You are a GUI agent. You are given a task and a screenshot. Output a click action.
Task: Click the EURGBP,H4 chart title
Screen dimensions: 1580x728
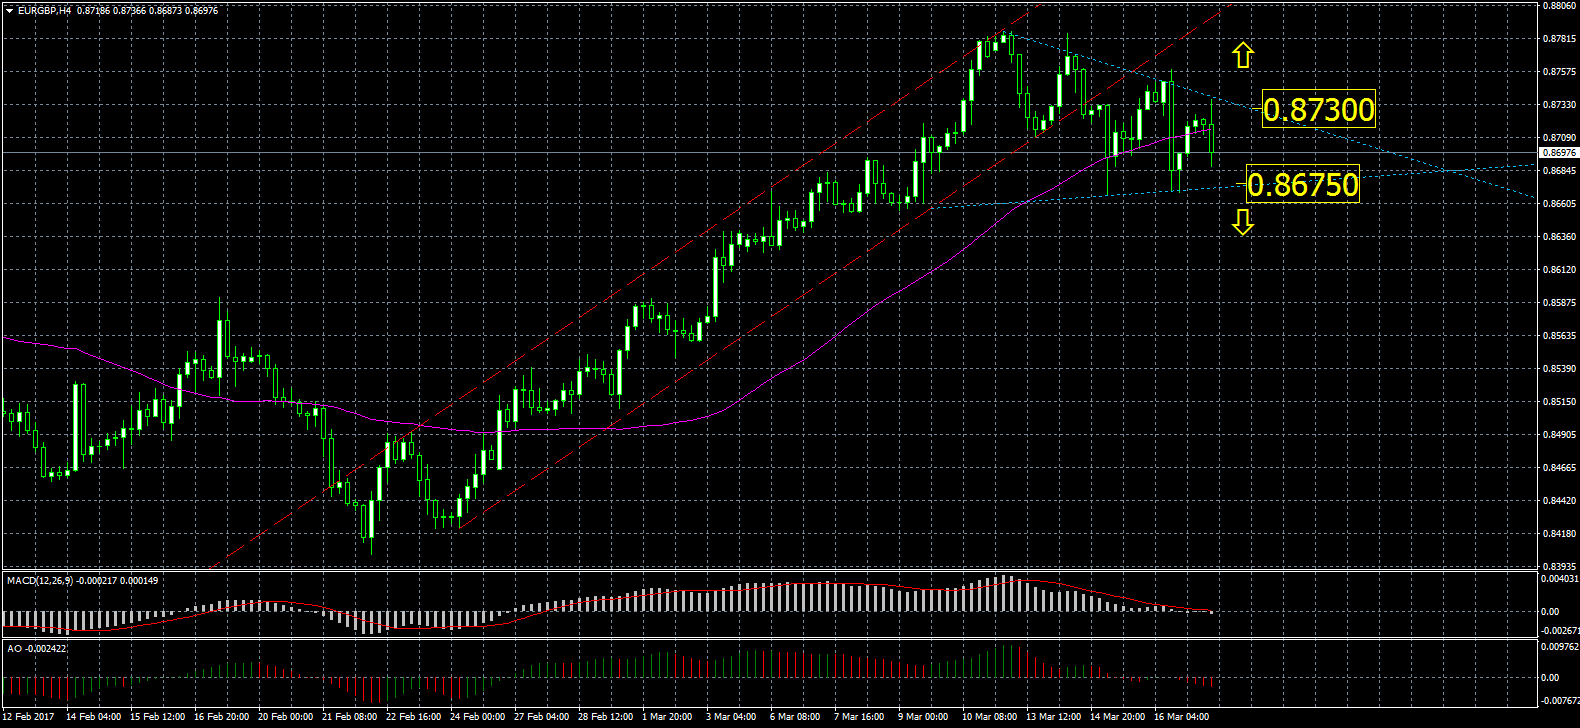pyautogui.click(x=44, y=10)
